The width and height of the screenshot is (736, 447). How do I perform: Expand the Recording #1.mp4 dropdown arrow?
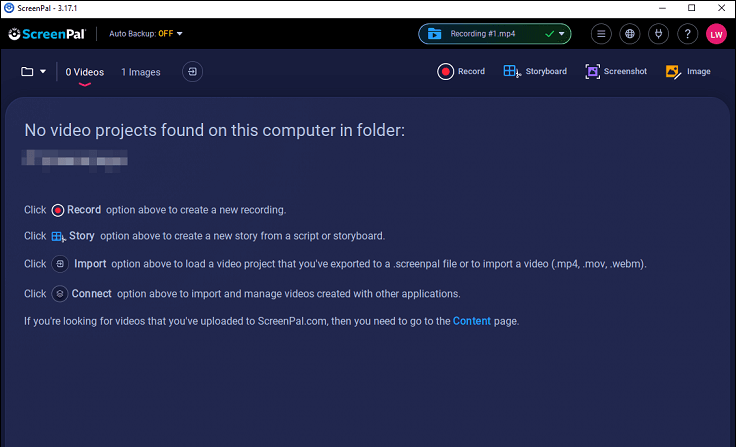(x=561, y=34)
